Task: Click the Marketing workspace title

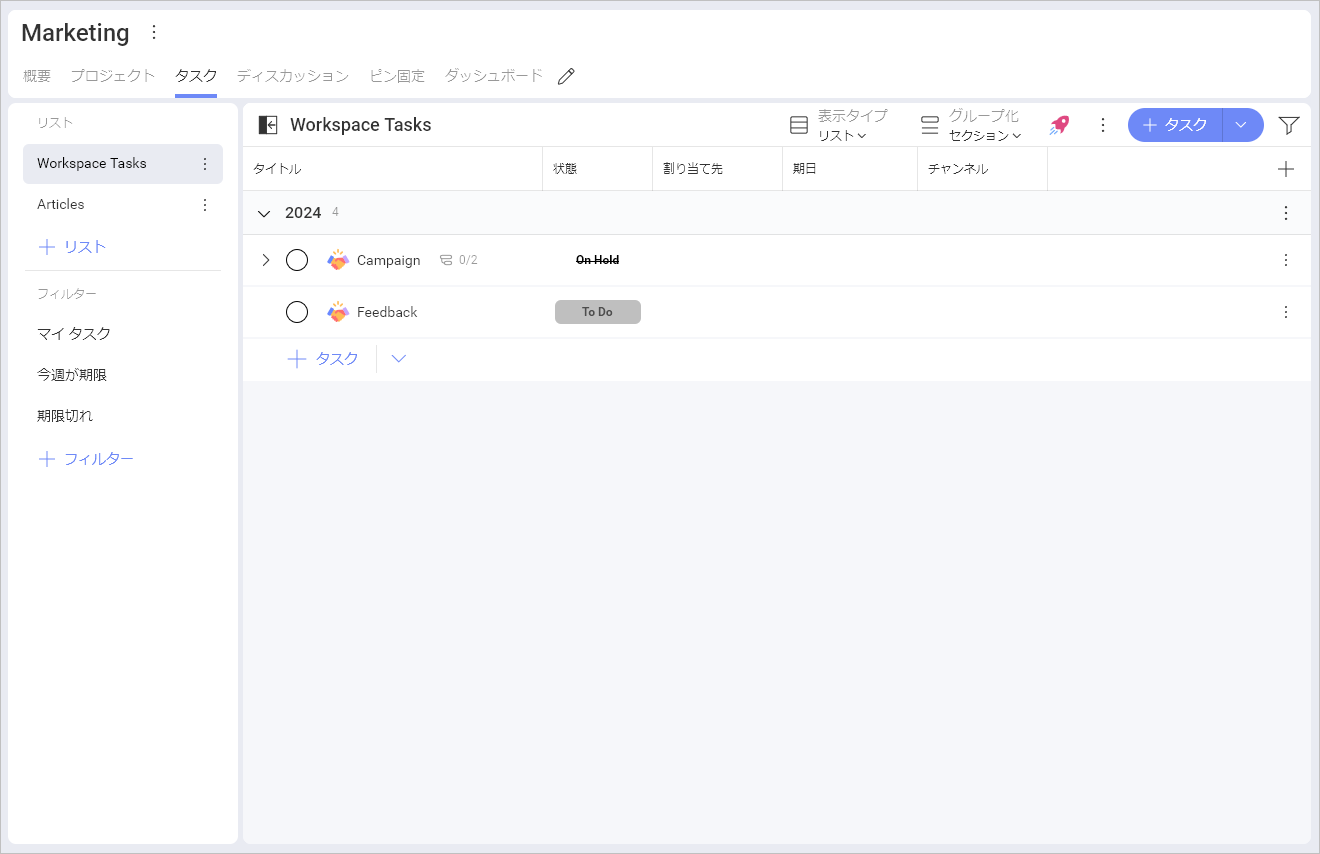Action: [75, 33]
